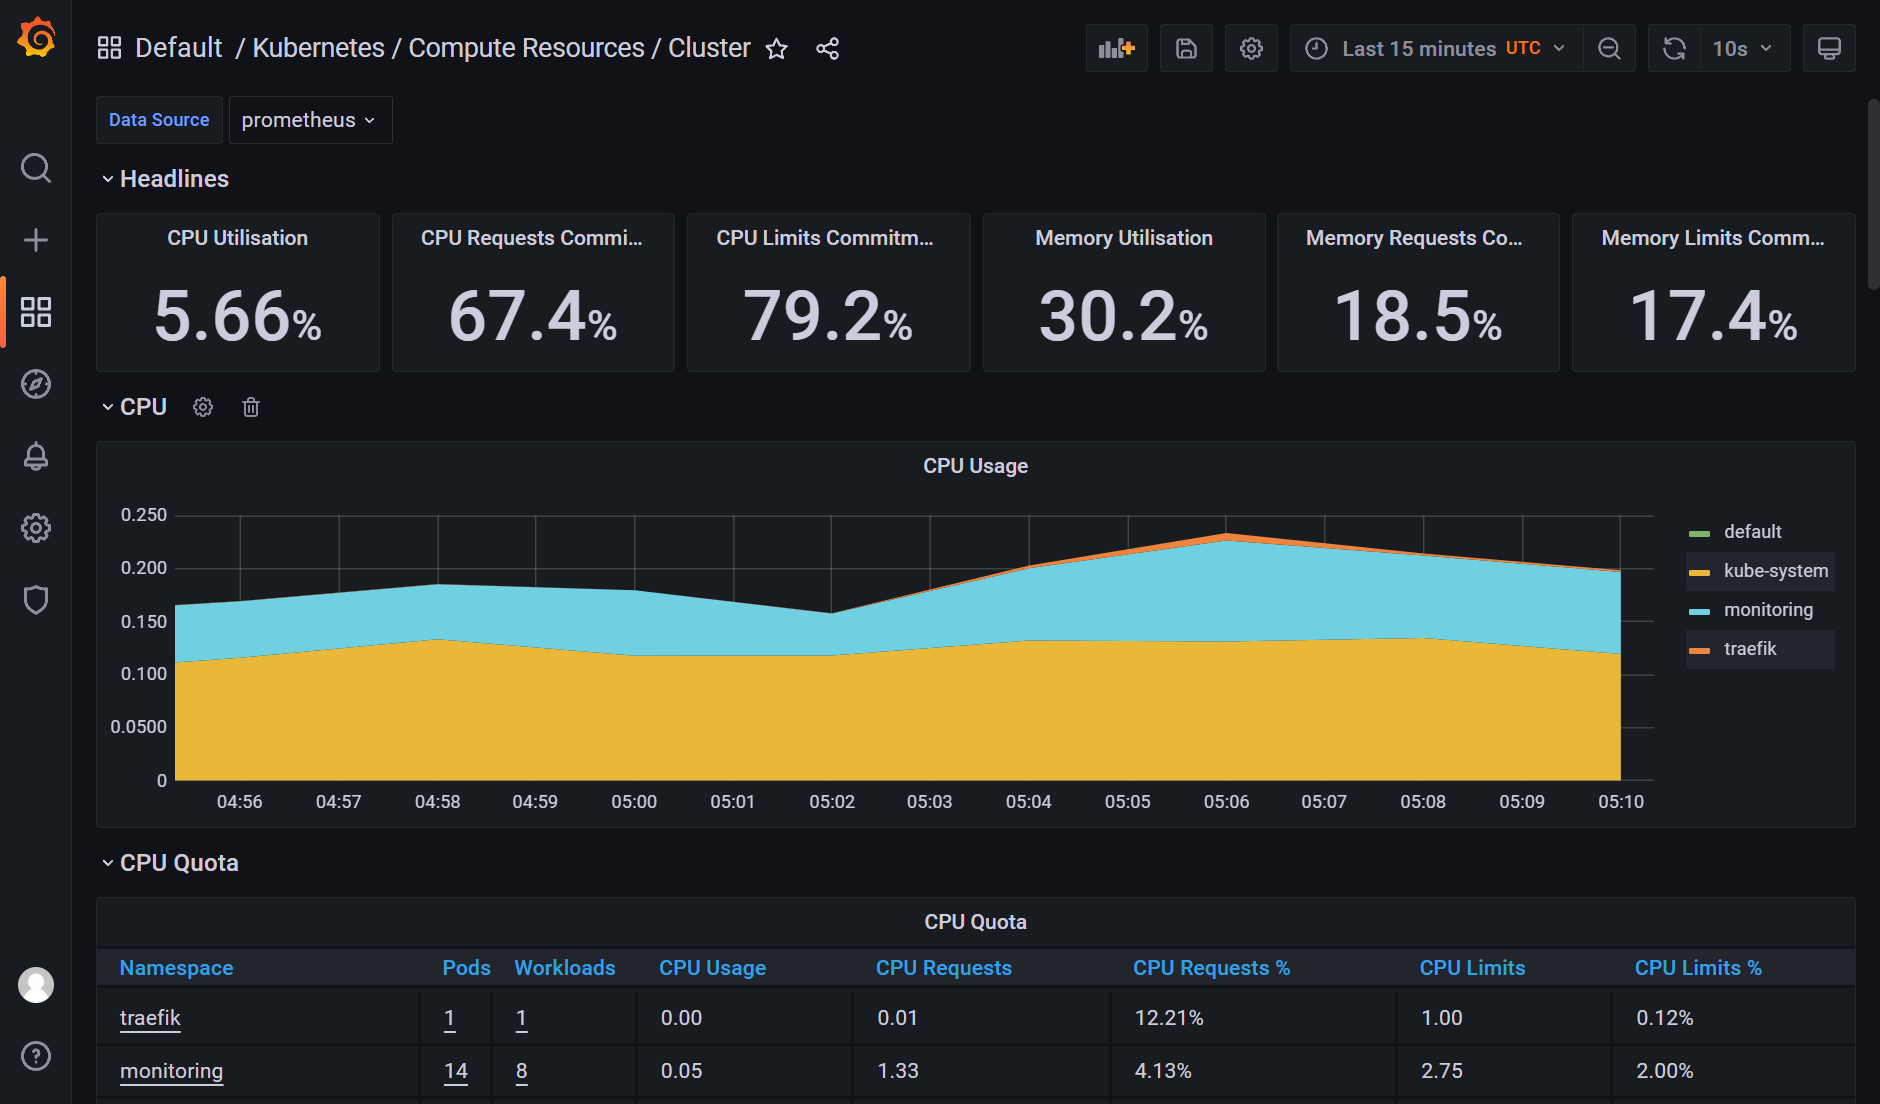Click the Add panel icon in toolbar
Screen dimensions: 1880x1104
point(1116,48)
